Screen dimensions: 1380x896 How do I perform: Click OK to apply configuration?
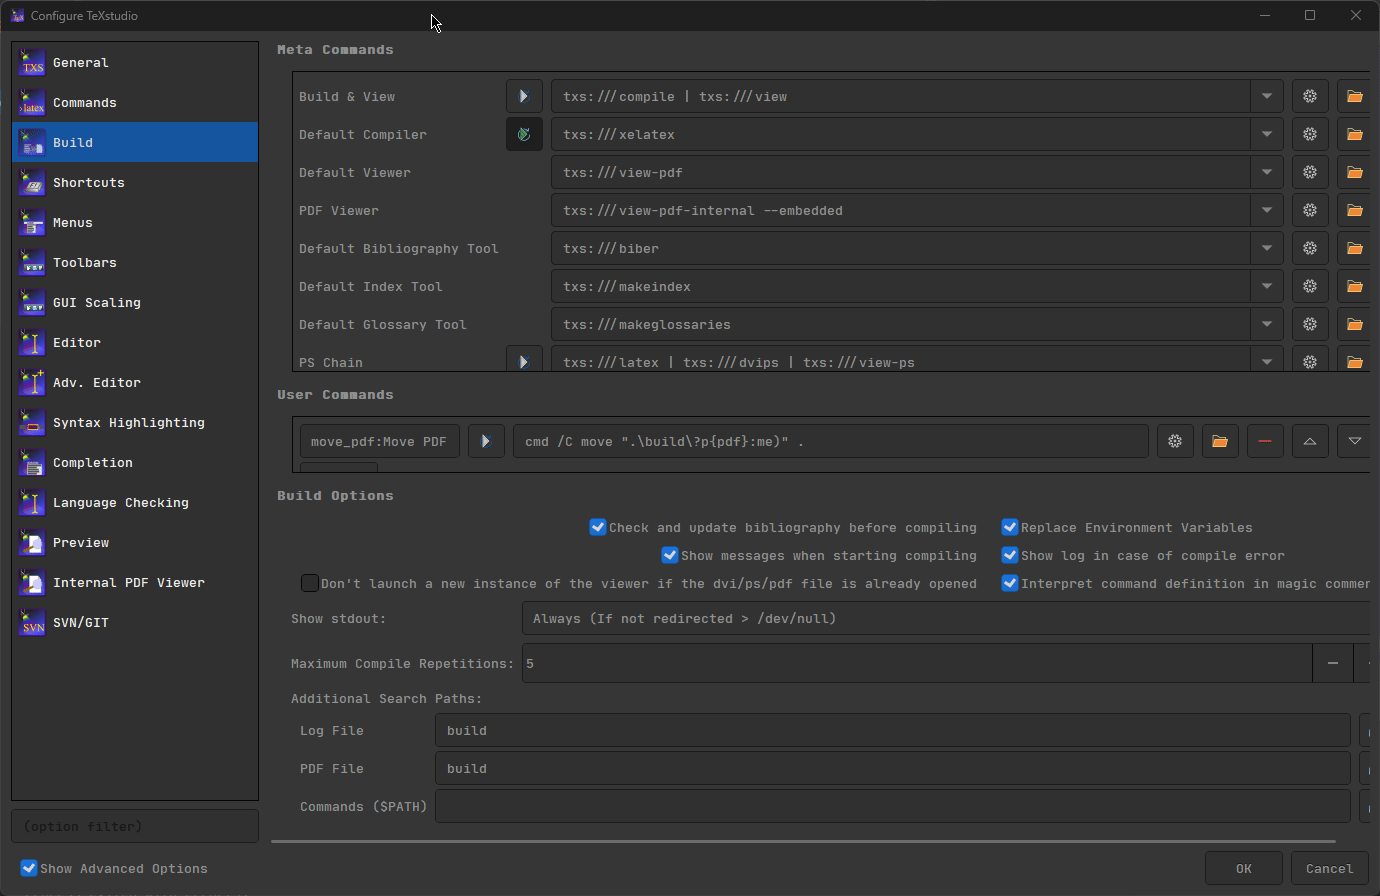tap(1243, 868)
